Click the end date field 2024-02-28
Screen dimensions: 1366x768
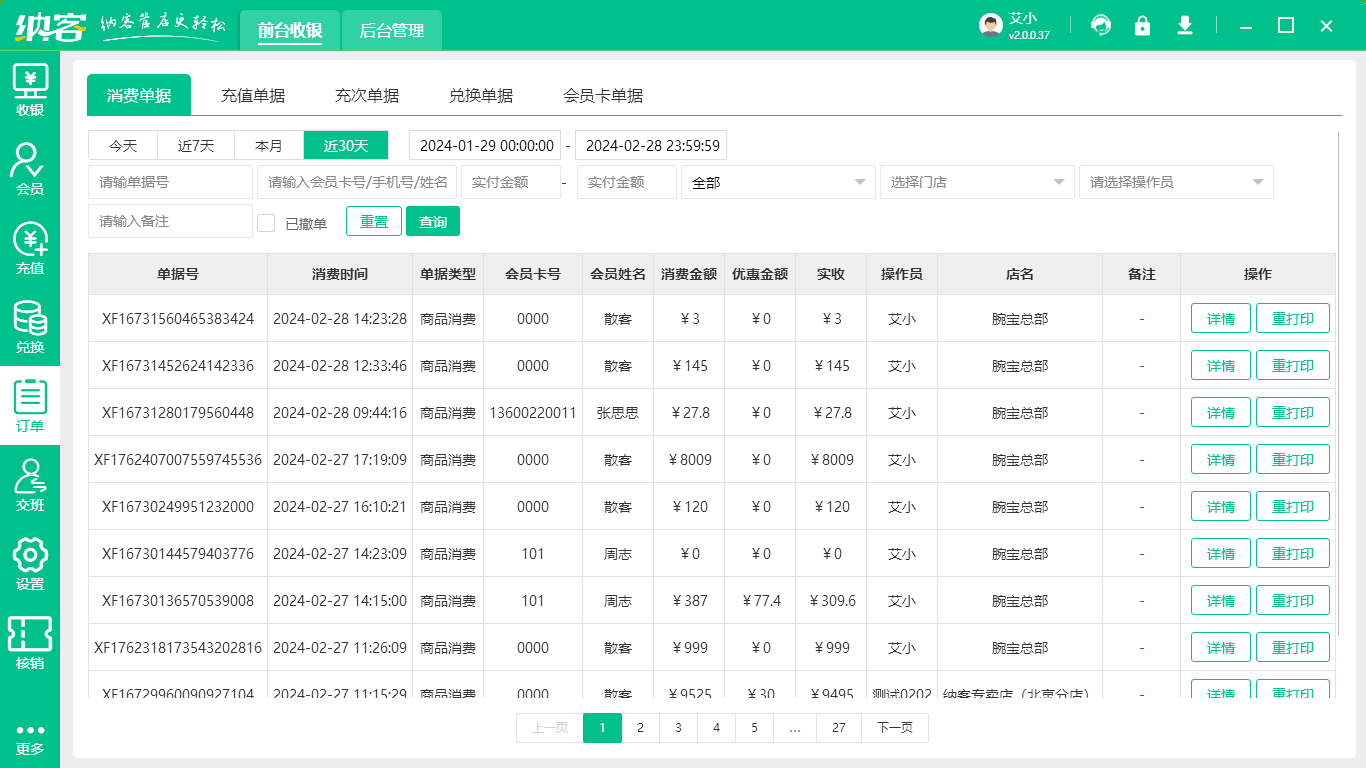651,145
